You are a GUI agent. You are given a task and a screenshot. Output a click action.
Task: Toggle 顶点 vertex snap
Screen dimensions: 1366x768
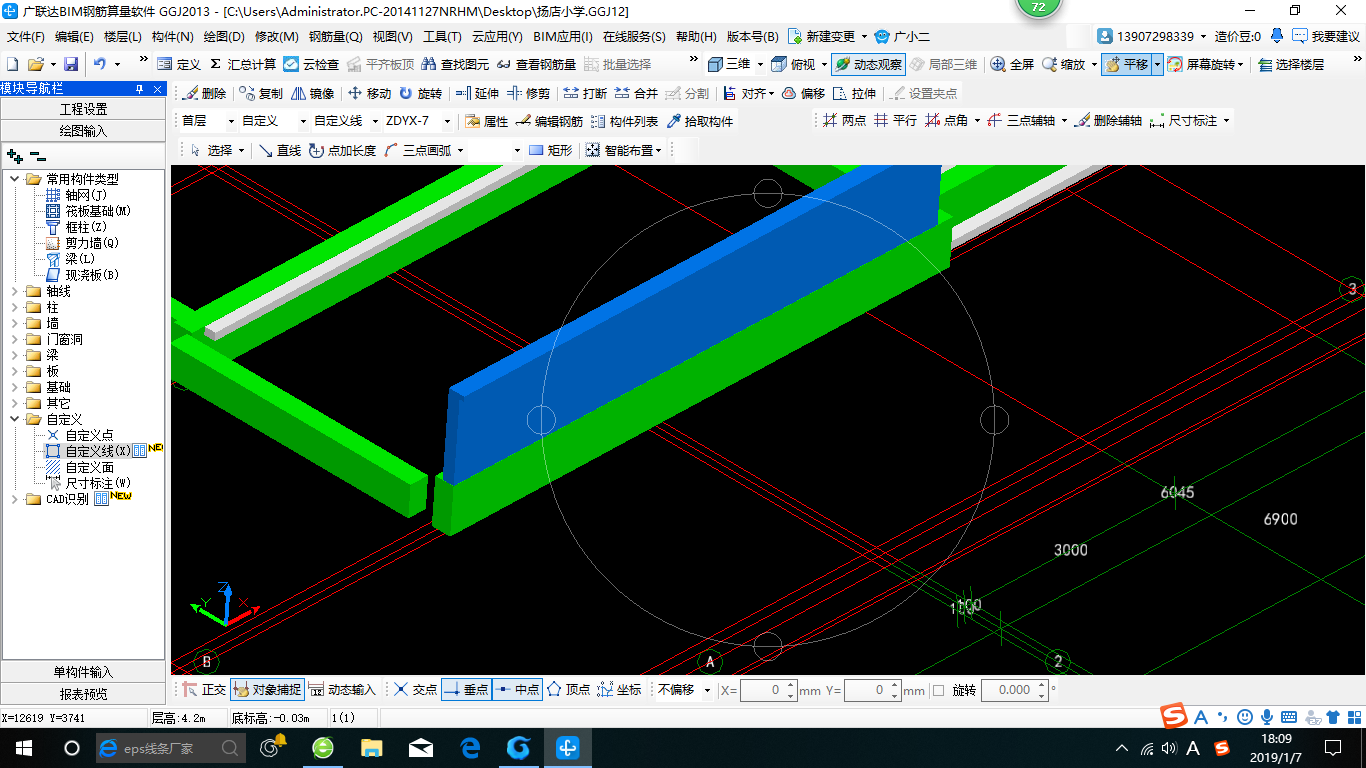click(x=568, y=690)
